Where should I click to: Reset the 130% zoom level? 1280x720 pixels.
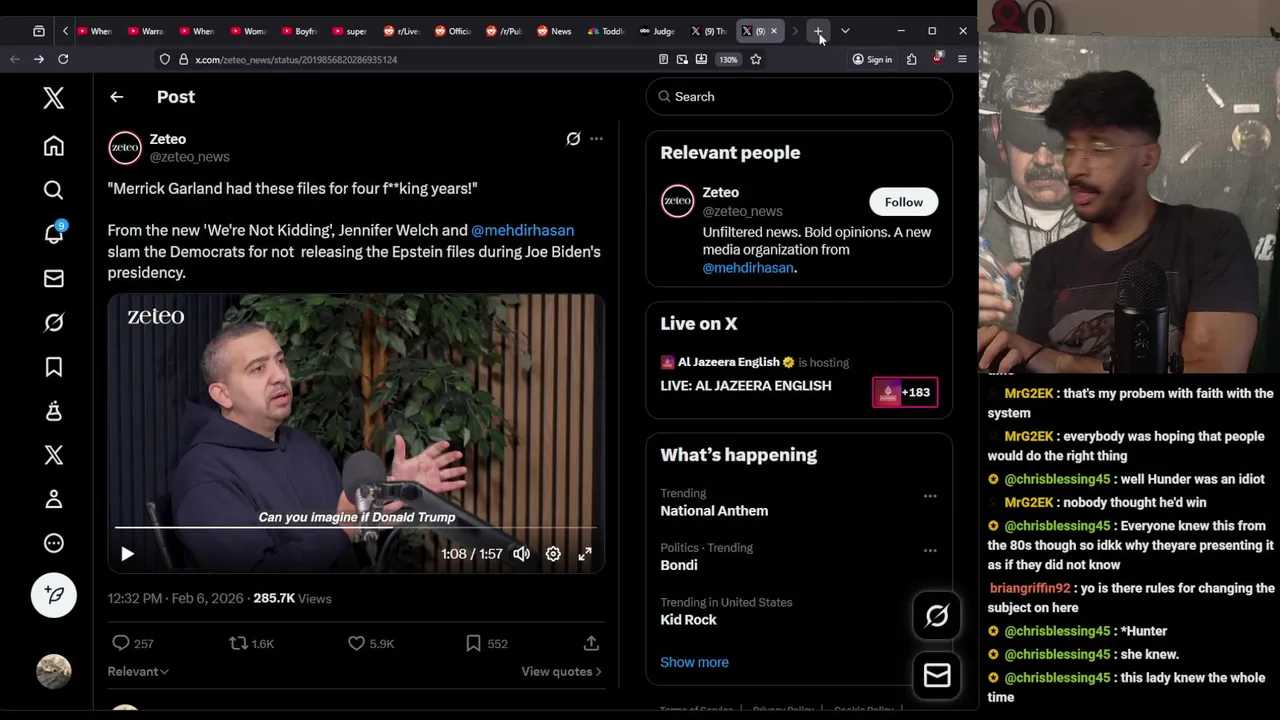728,59
